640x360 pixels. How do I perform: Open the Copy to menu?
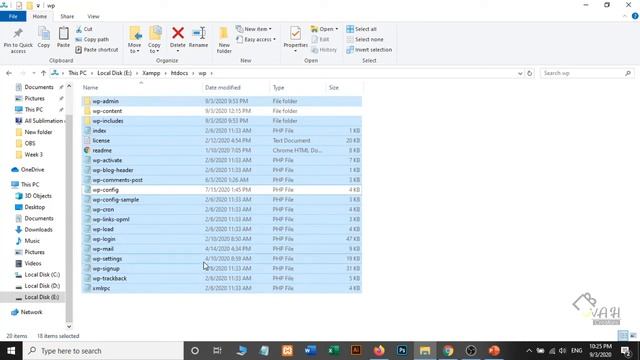tap(154, 40)
